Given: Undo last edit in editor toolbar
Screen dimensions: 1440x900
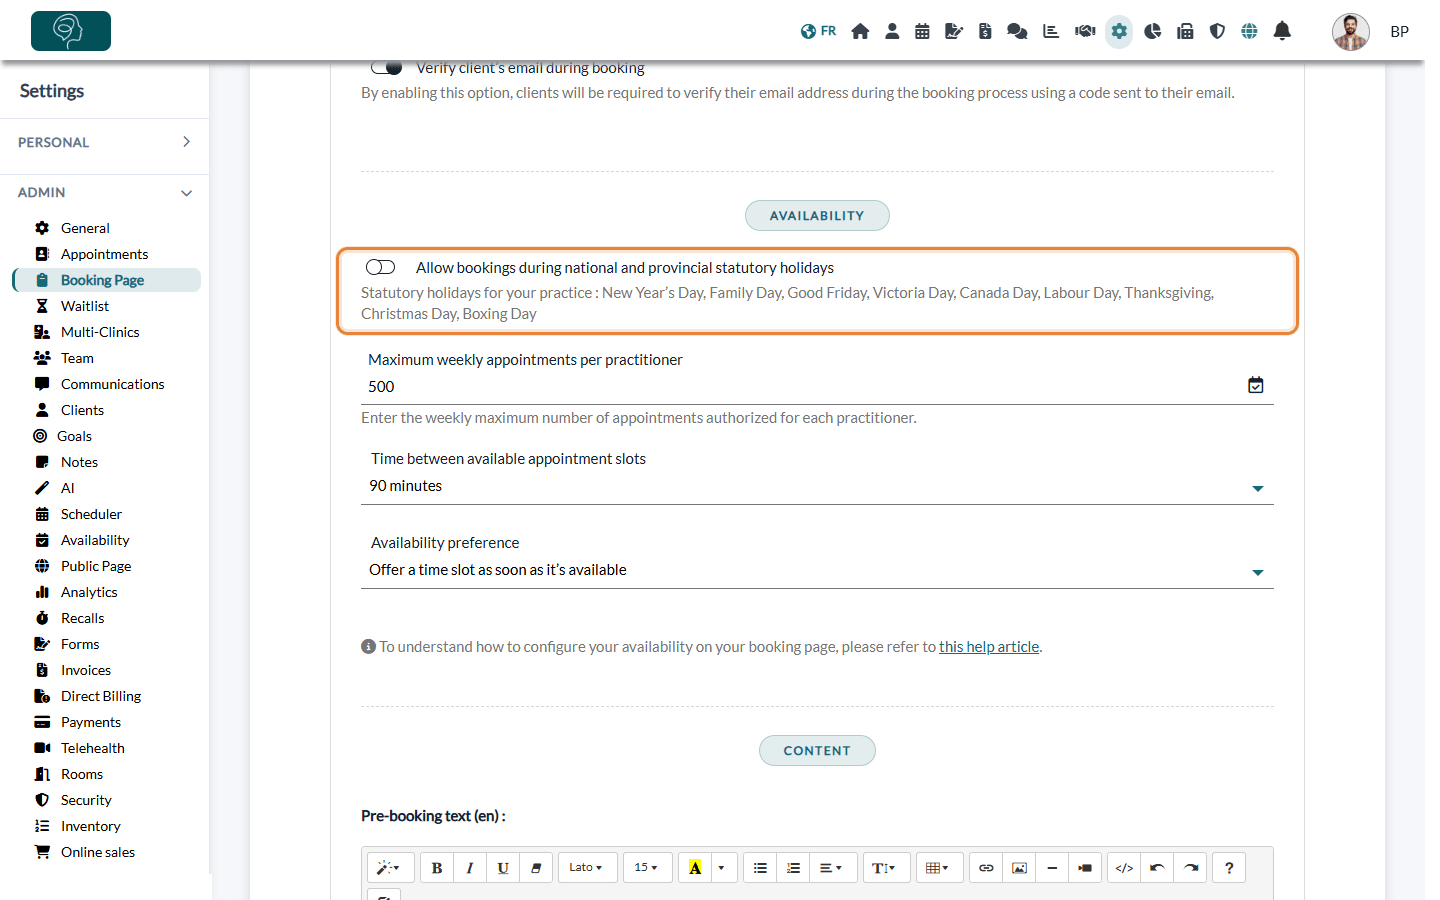Looking at the screenshot, I should [1157, 868].
